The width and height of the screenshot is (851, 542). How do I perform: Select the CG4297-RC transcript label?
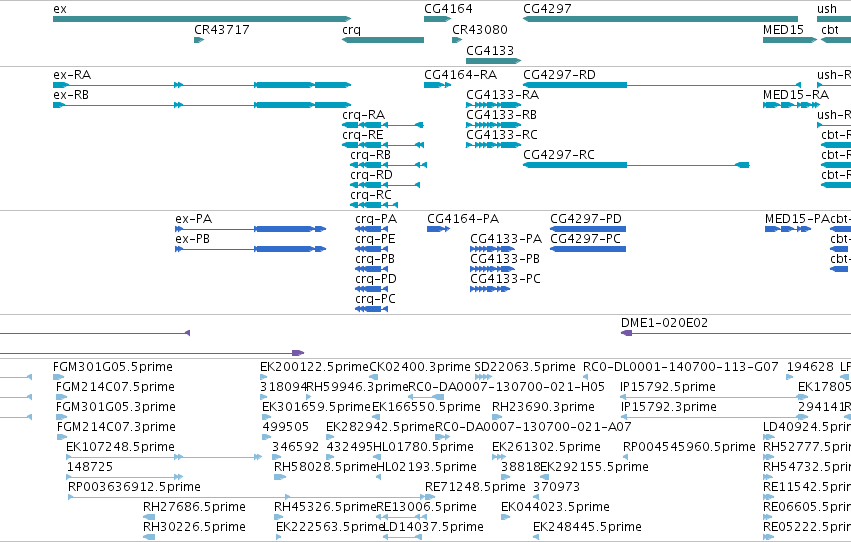point(559,155)
